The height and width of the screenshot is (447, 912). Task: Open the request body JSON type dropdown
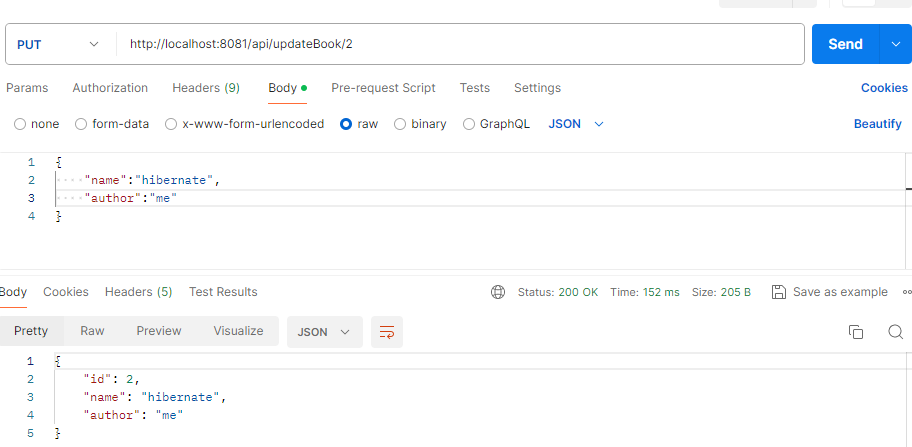(x=576, y=124)
